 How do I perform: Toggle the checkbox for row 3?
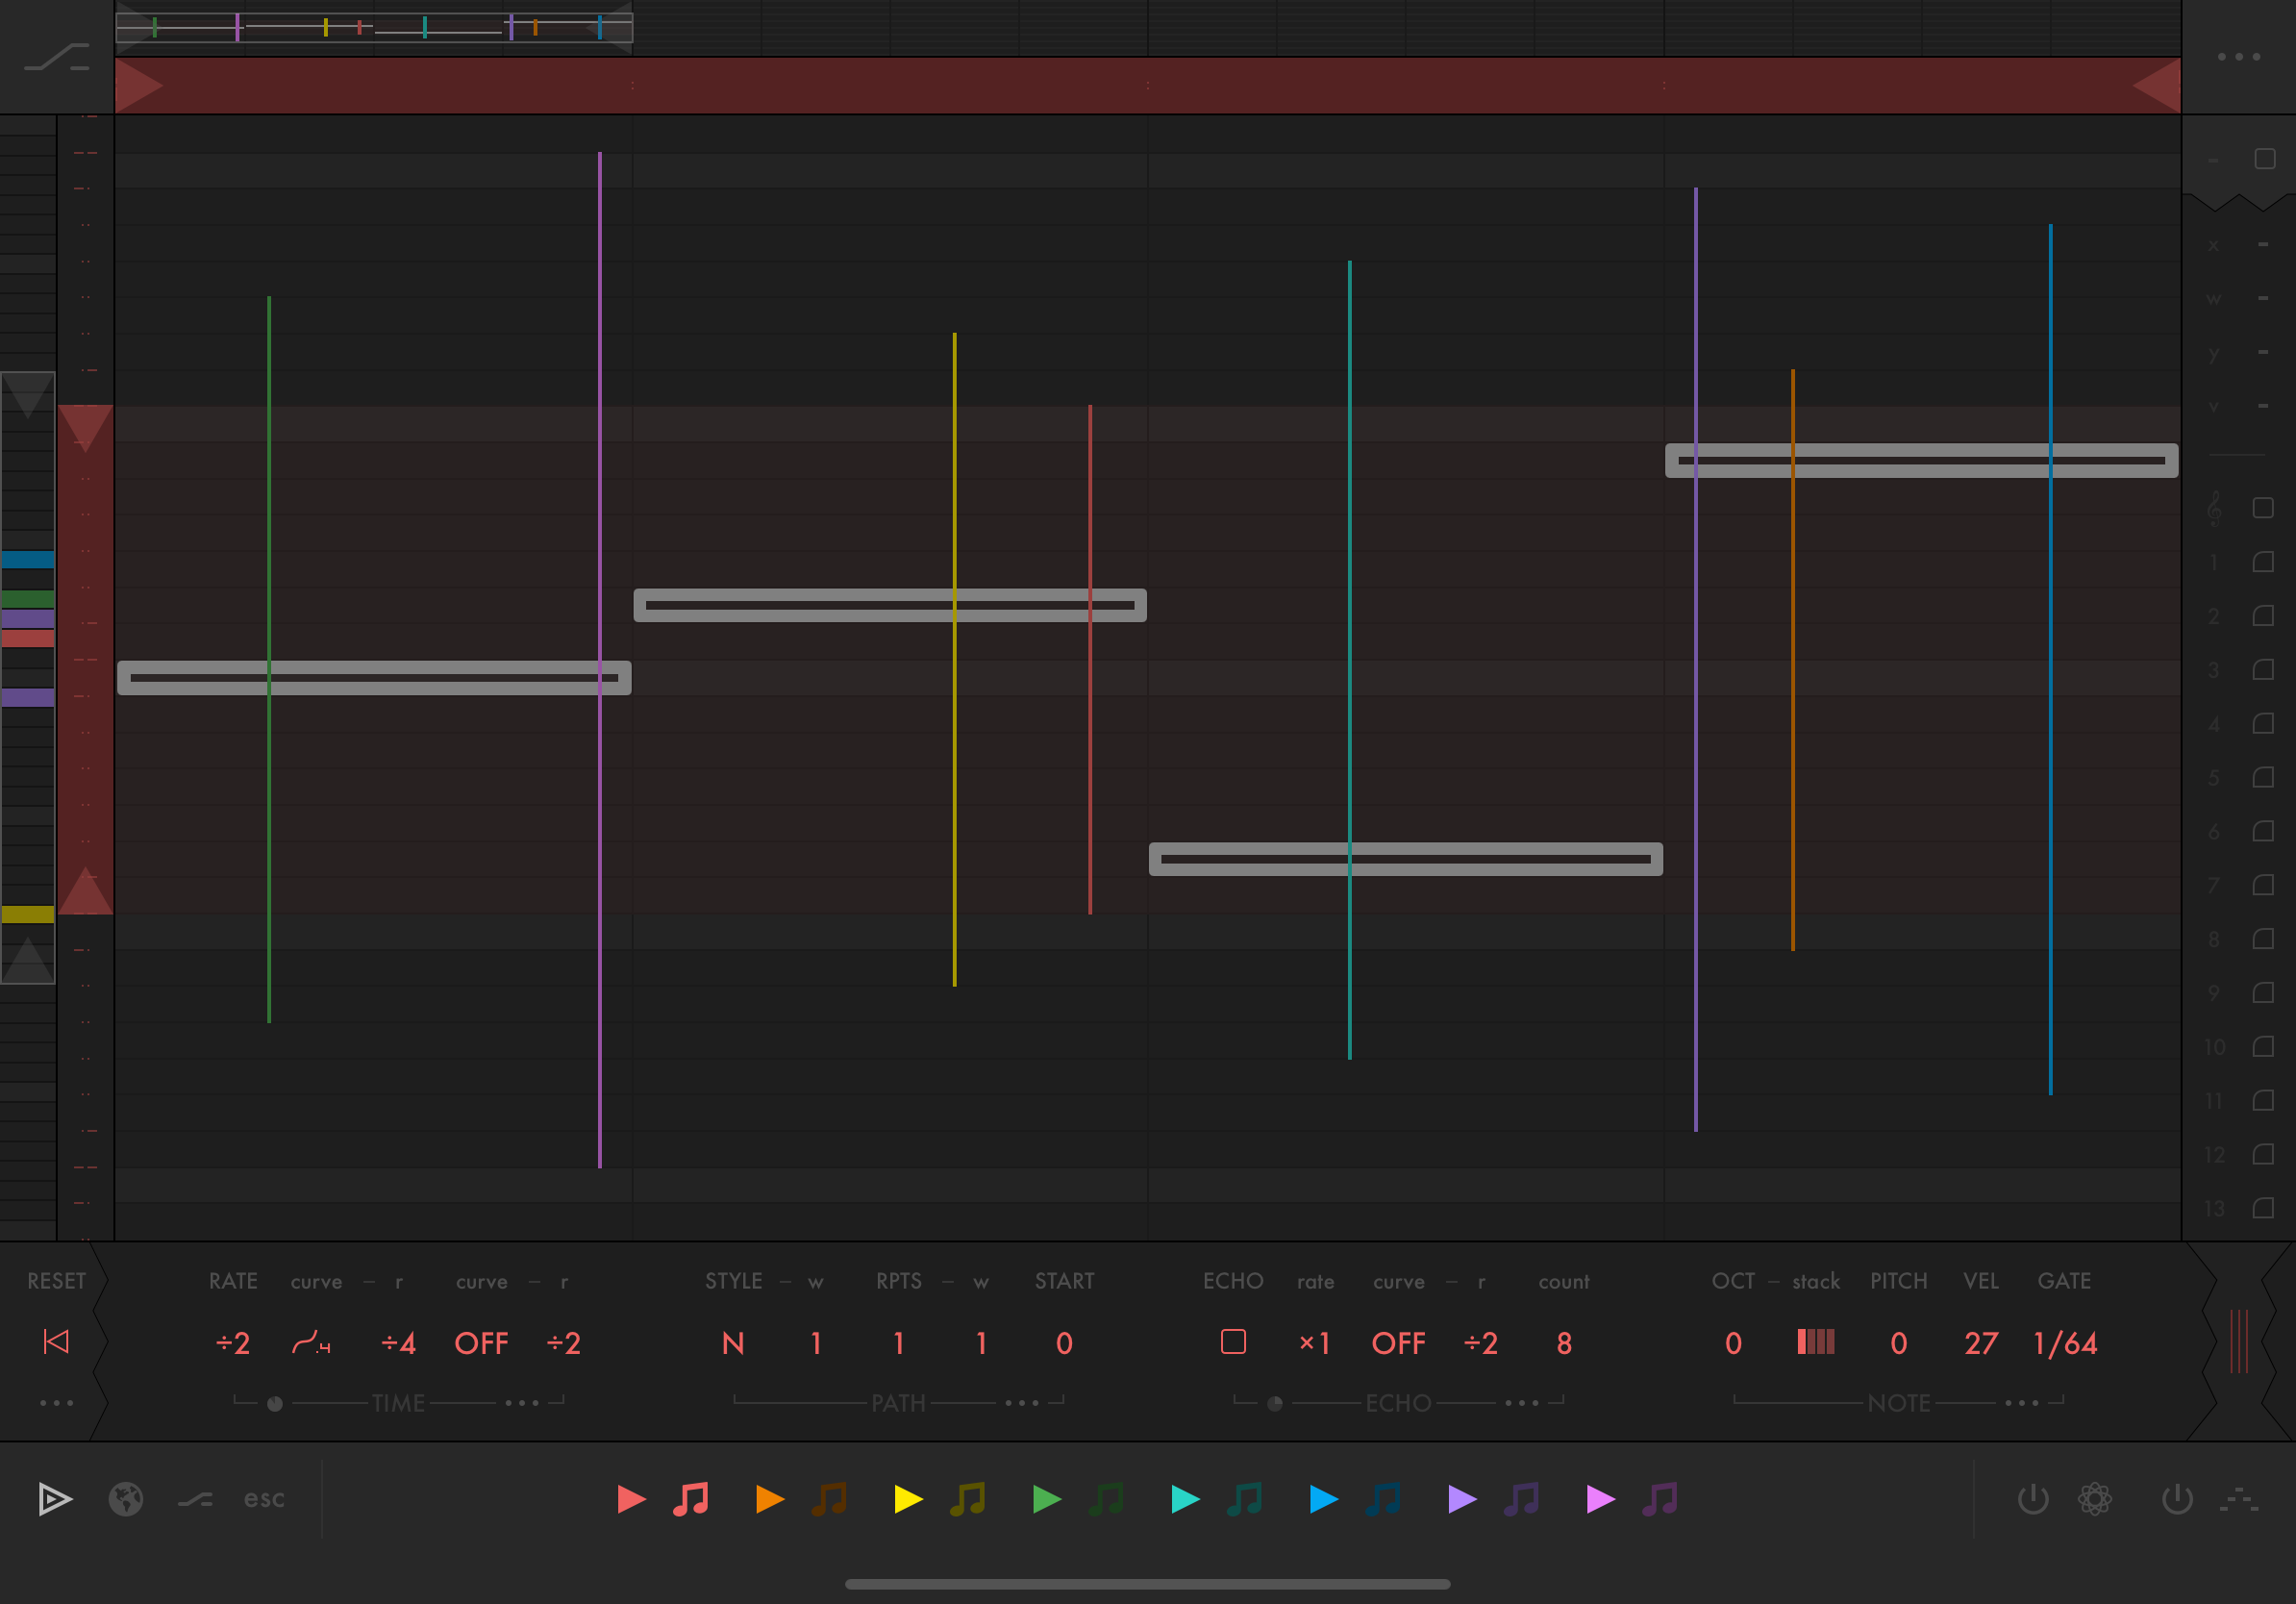pos(2263,670)
